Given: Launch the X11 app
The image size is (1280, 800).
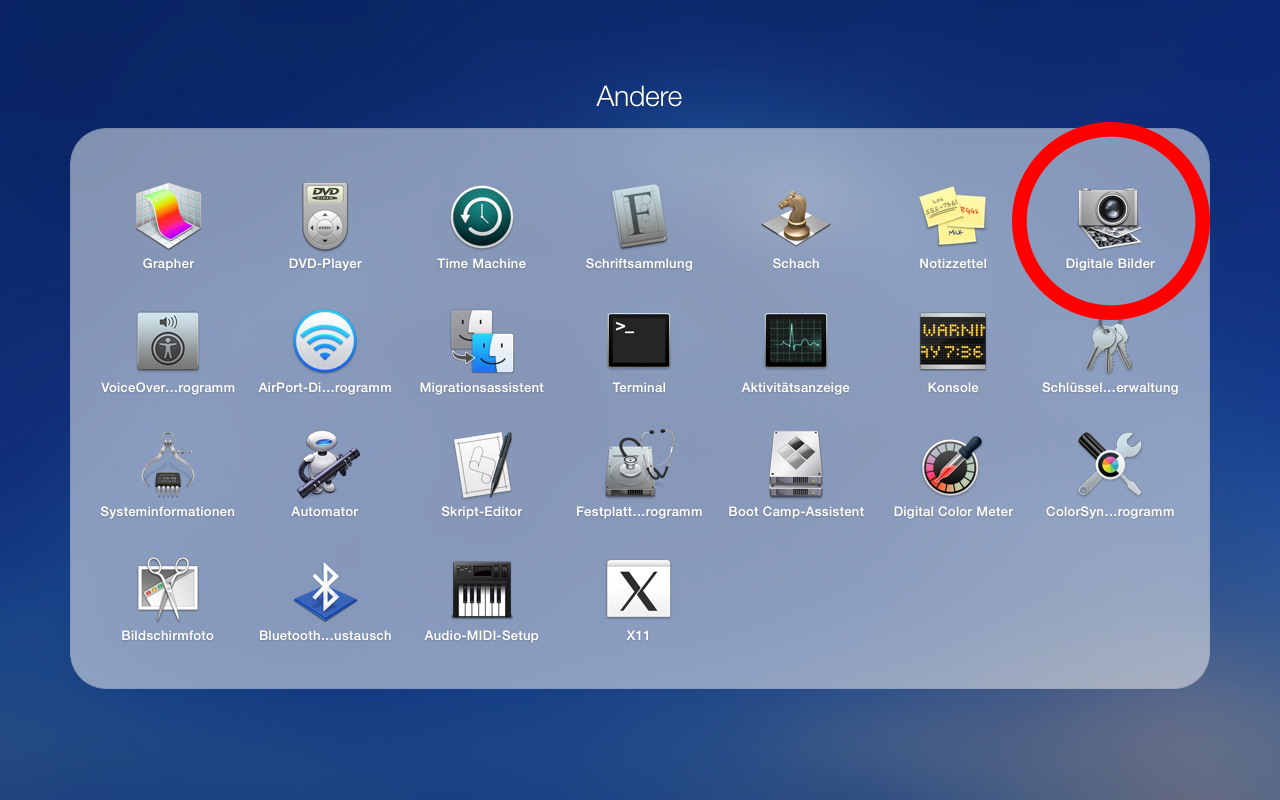Looking at the screenshot, I should pyautogui.click(x=638, y=589).
